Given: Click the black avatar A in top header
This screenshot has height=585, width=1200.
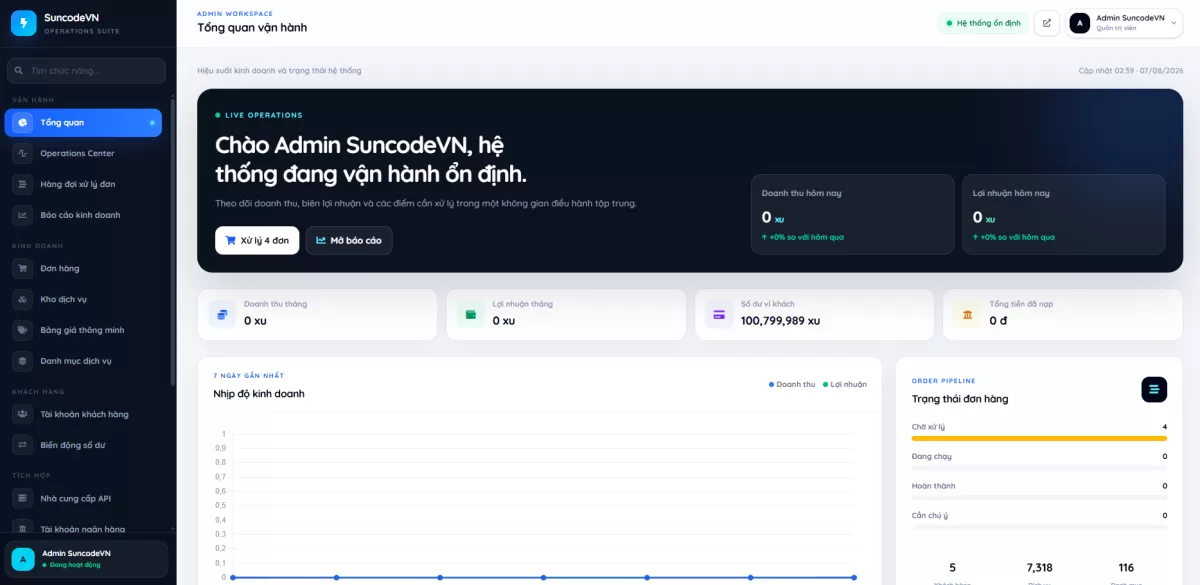Looking at the screenshot, I should pos(1079,23).
